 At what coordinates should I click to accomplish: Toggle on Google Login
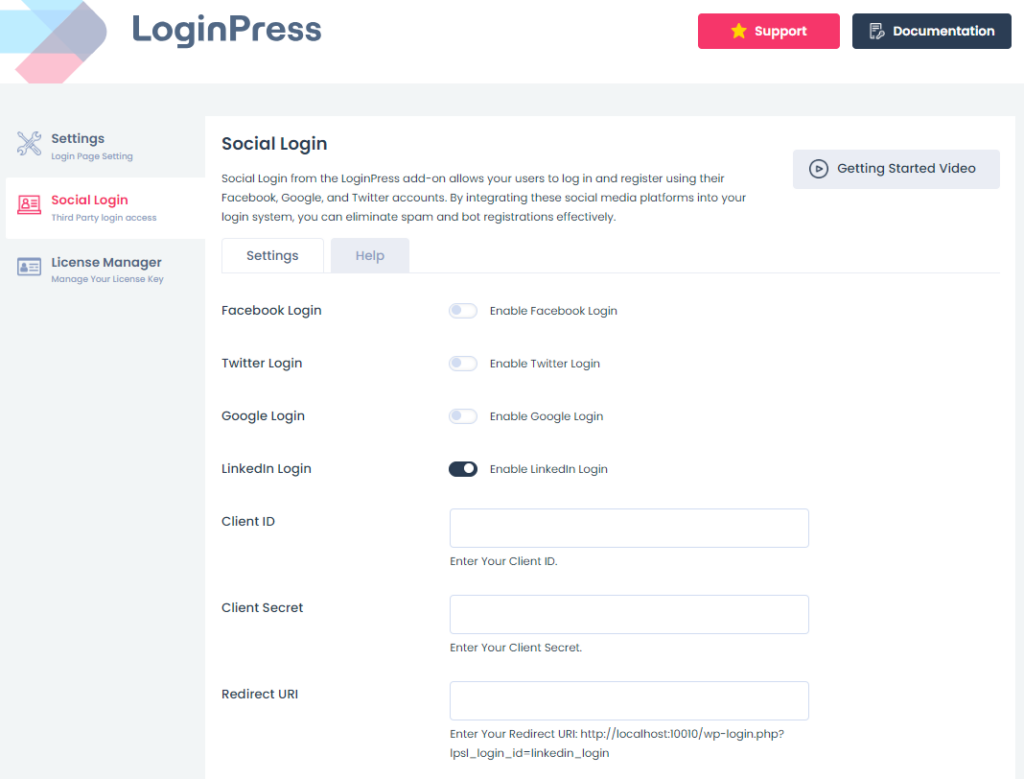pos(463,417)
